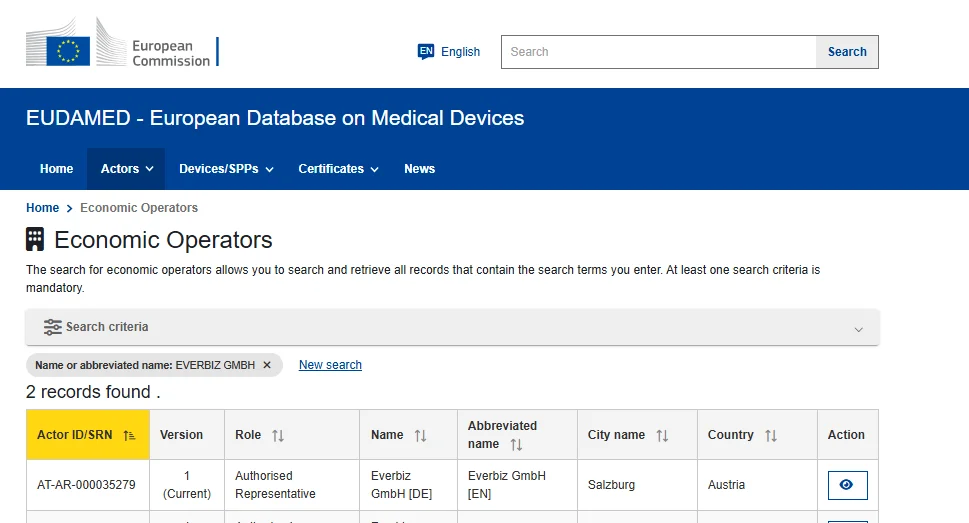This screenshot has height=523, width=969.
Task: Open the News menu item
Action: coord(420,169)
